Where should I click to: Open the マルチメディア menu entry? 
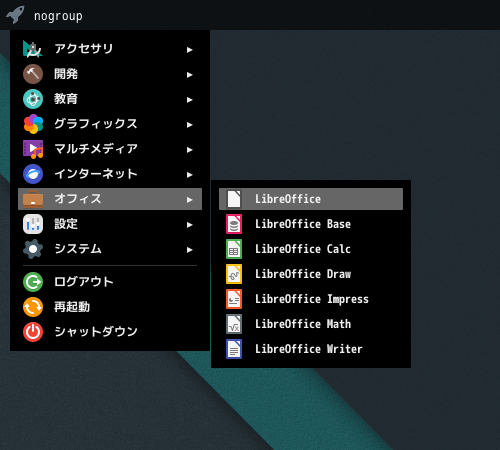[110, 149]
